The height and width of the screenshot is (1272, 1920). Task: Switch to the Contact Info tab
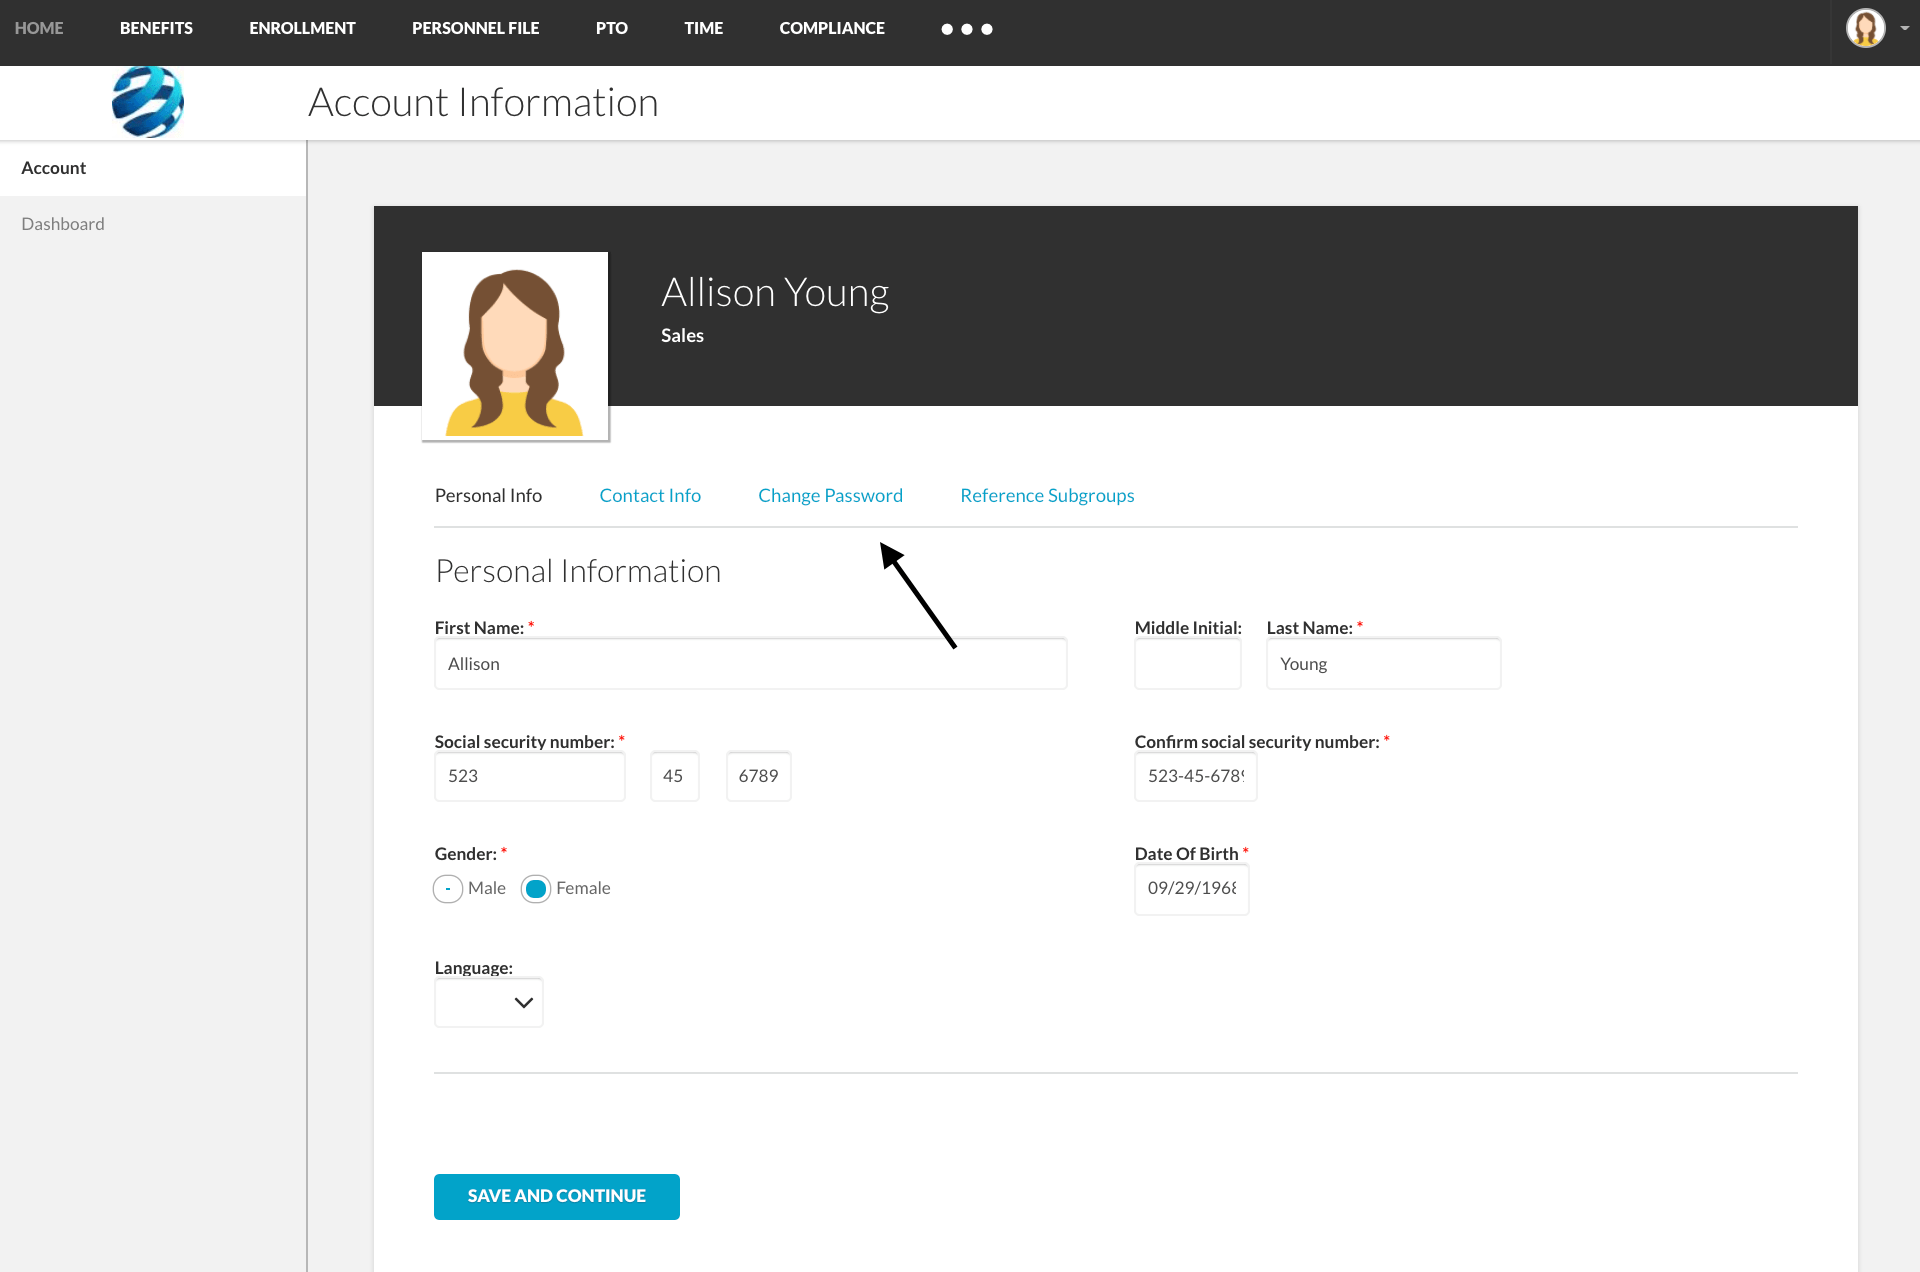pos(649,495)
